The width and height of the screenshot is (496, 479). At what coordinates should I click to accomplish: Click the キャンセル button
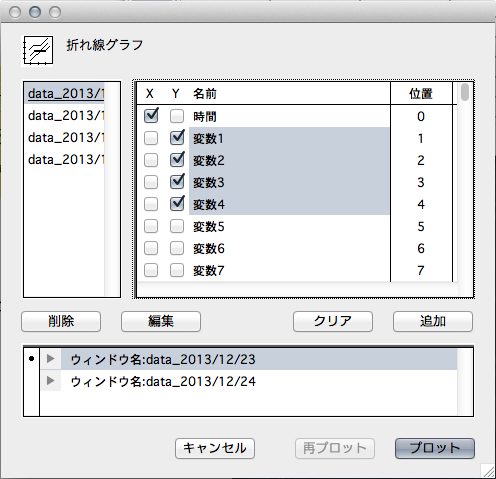click(215, 448)
